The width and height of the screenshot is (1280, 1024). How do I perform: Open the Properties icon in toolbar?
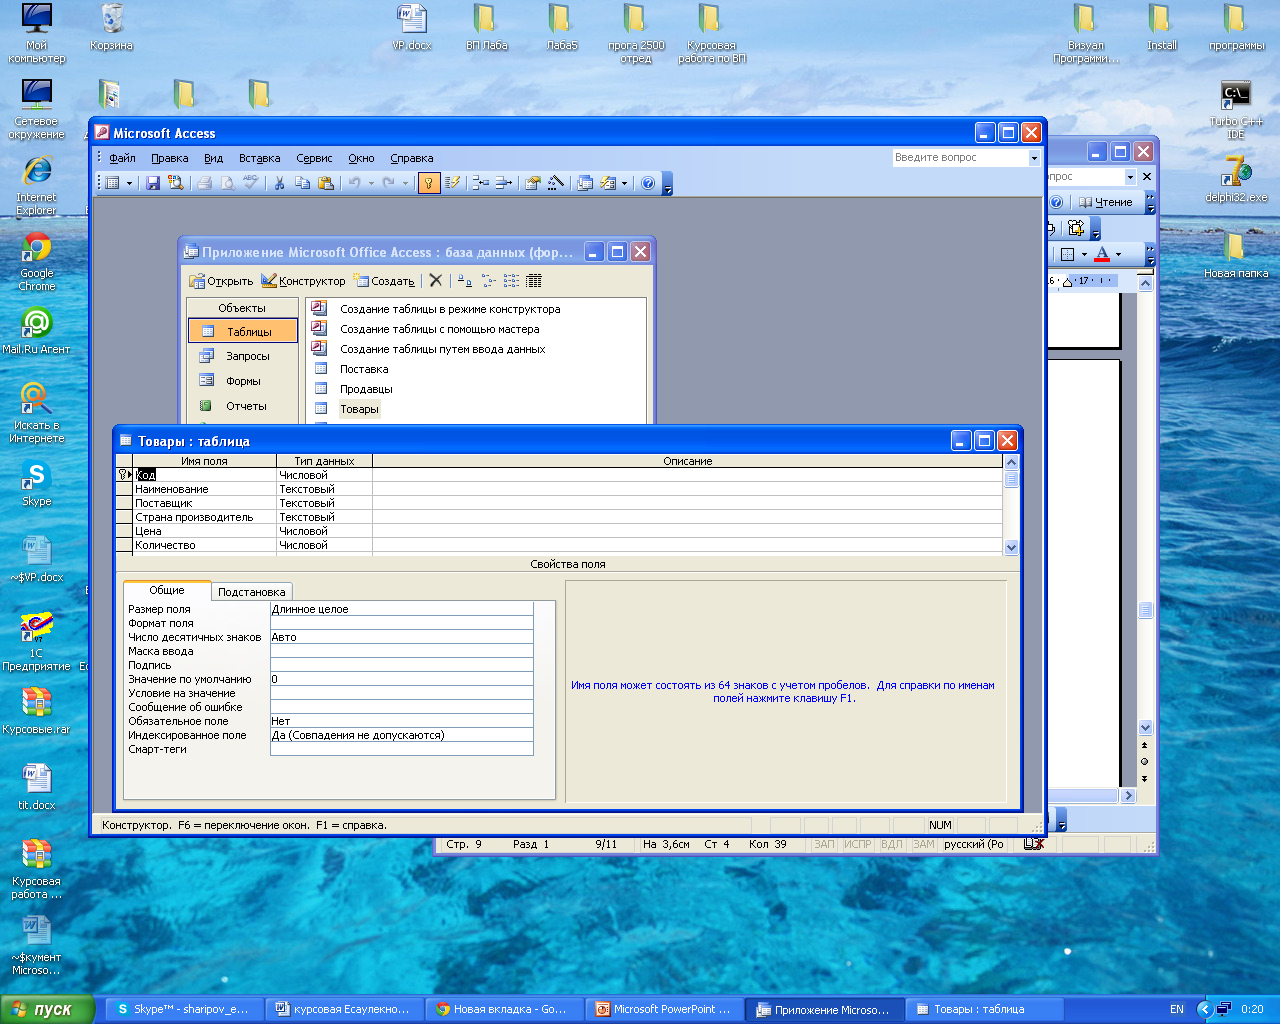(x=532, y=183)
